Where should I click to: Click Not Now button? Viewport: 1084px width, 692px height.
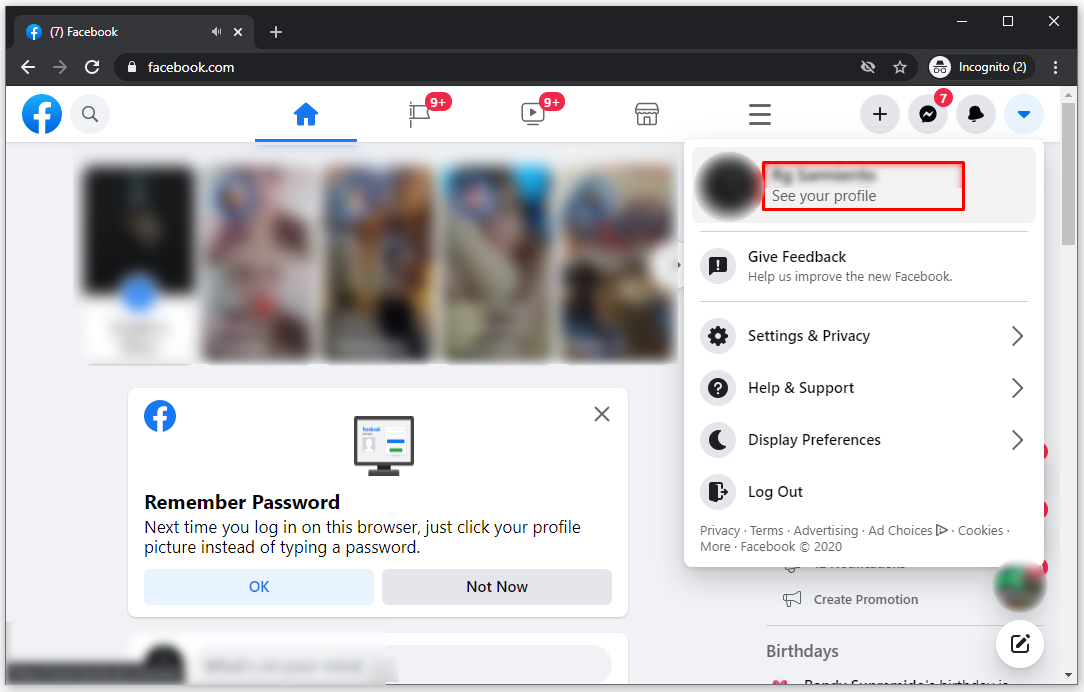click(x=496, y=587)
